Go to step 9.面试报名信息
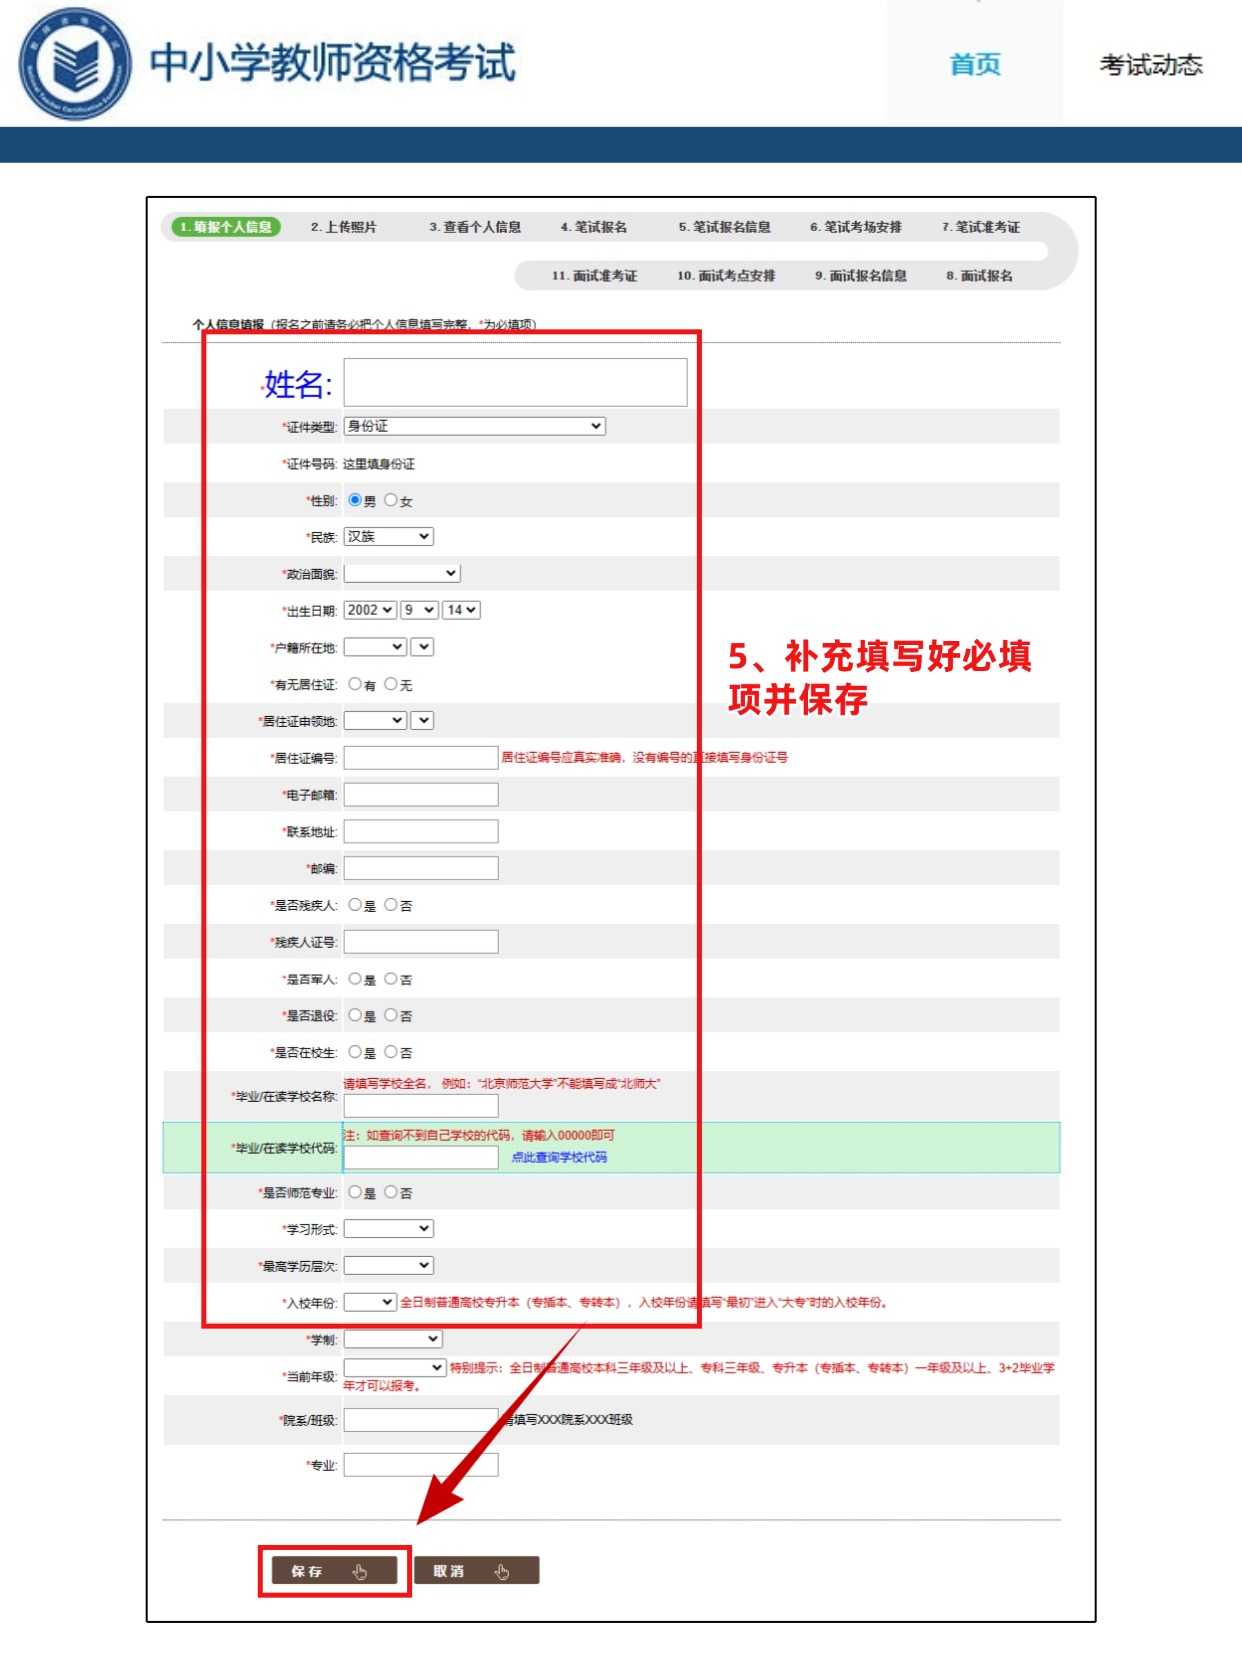Viewport: 1242px width, 1656px height. click(861, 276)
